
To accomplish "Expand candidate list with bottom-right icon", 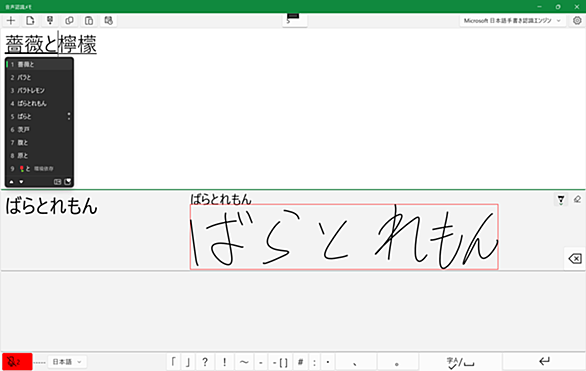I will click(x=68, y=182).
